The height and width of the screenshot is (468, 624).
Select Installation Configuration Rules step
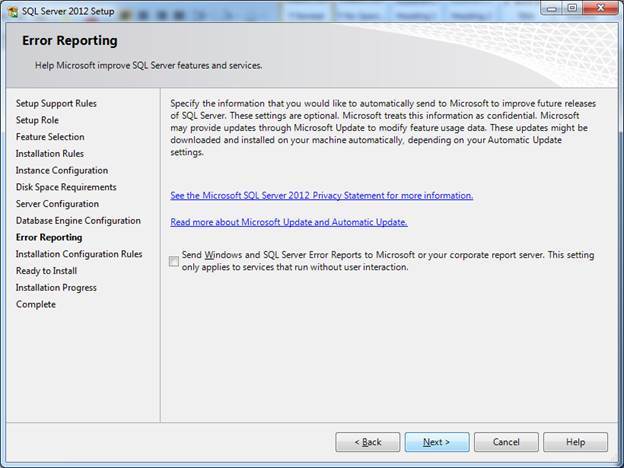click(79, 254)
